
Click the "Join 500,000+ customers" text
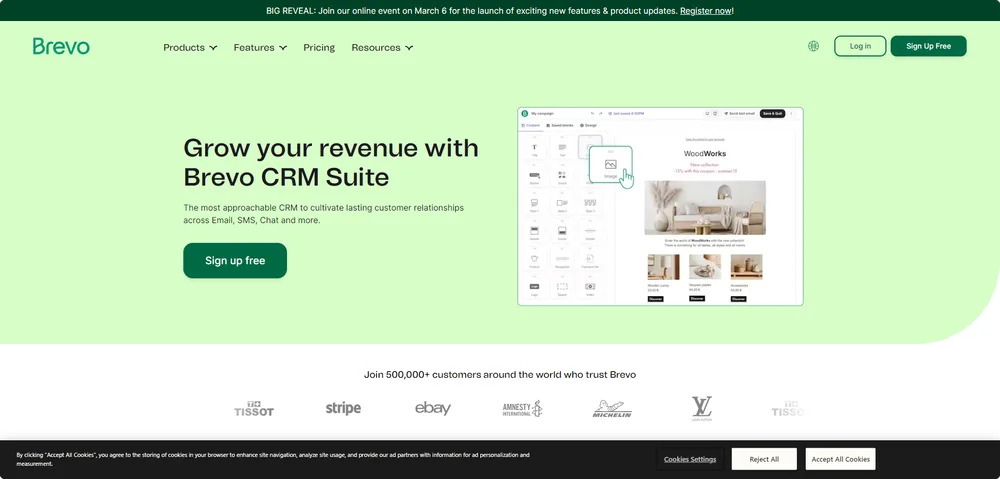tap(499, 374)
